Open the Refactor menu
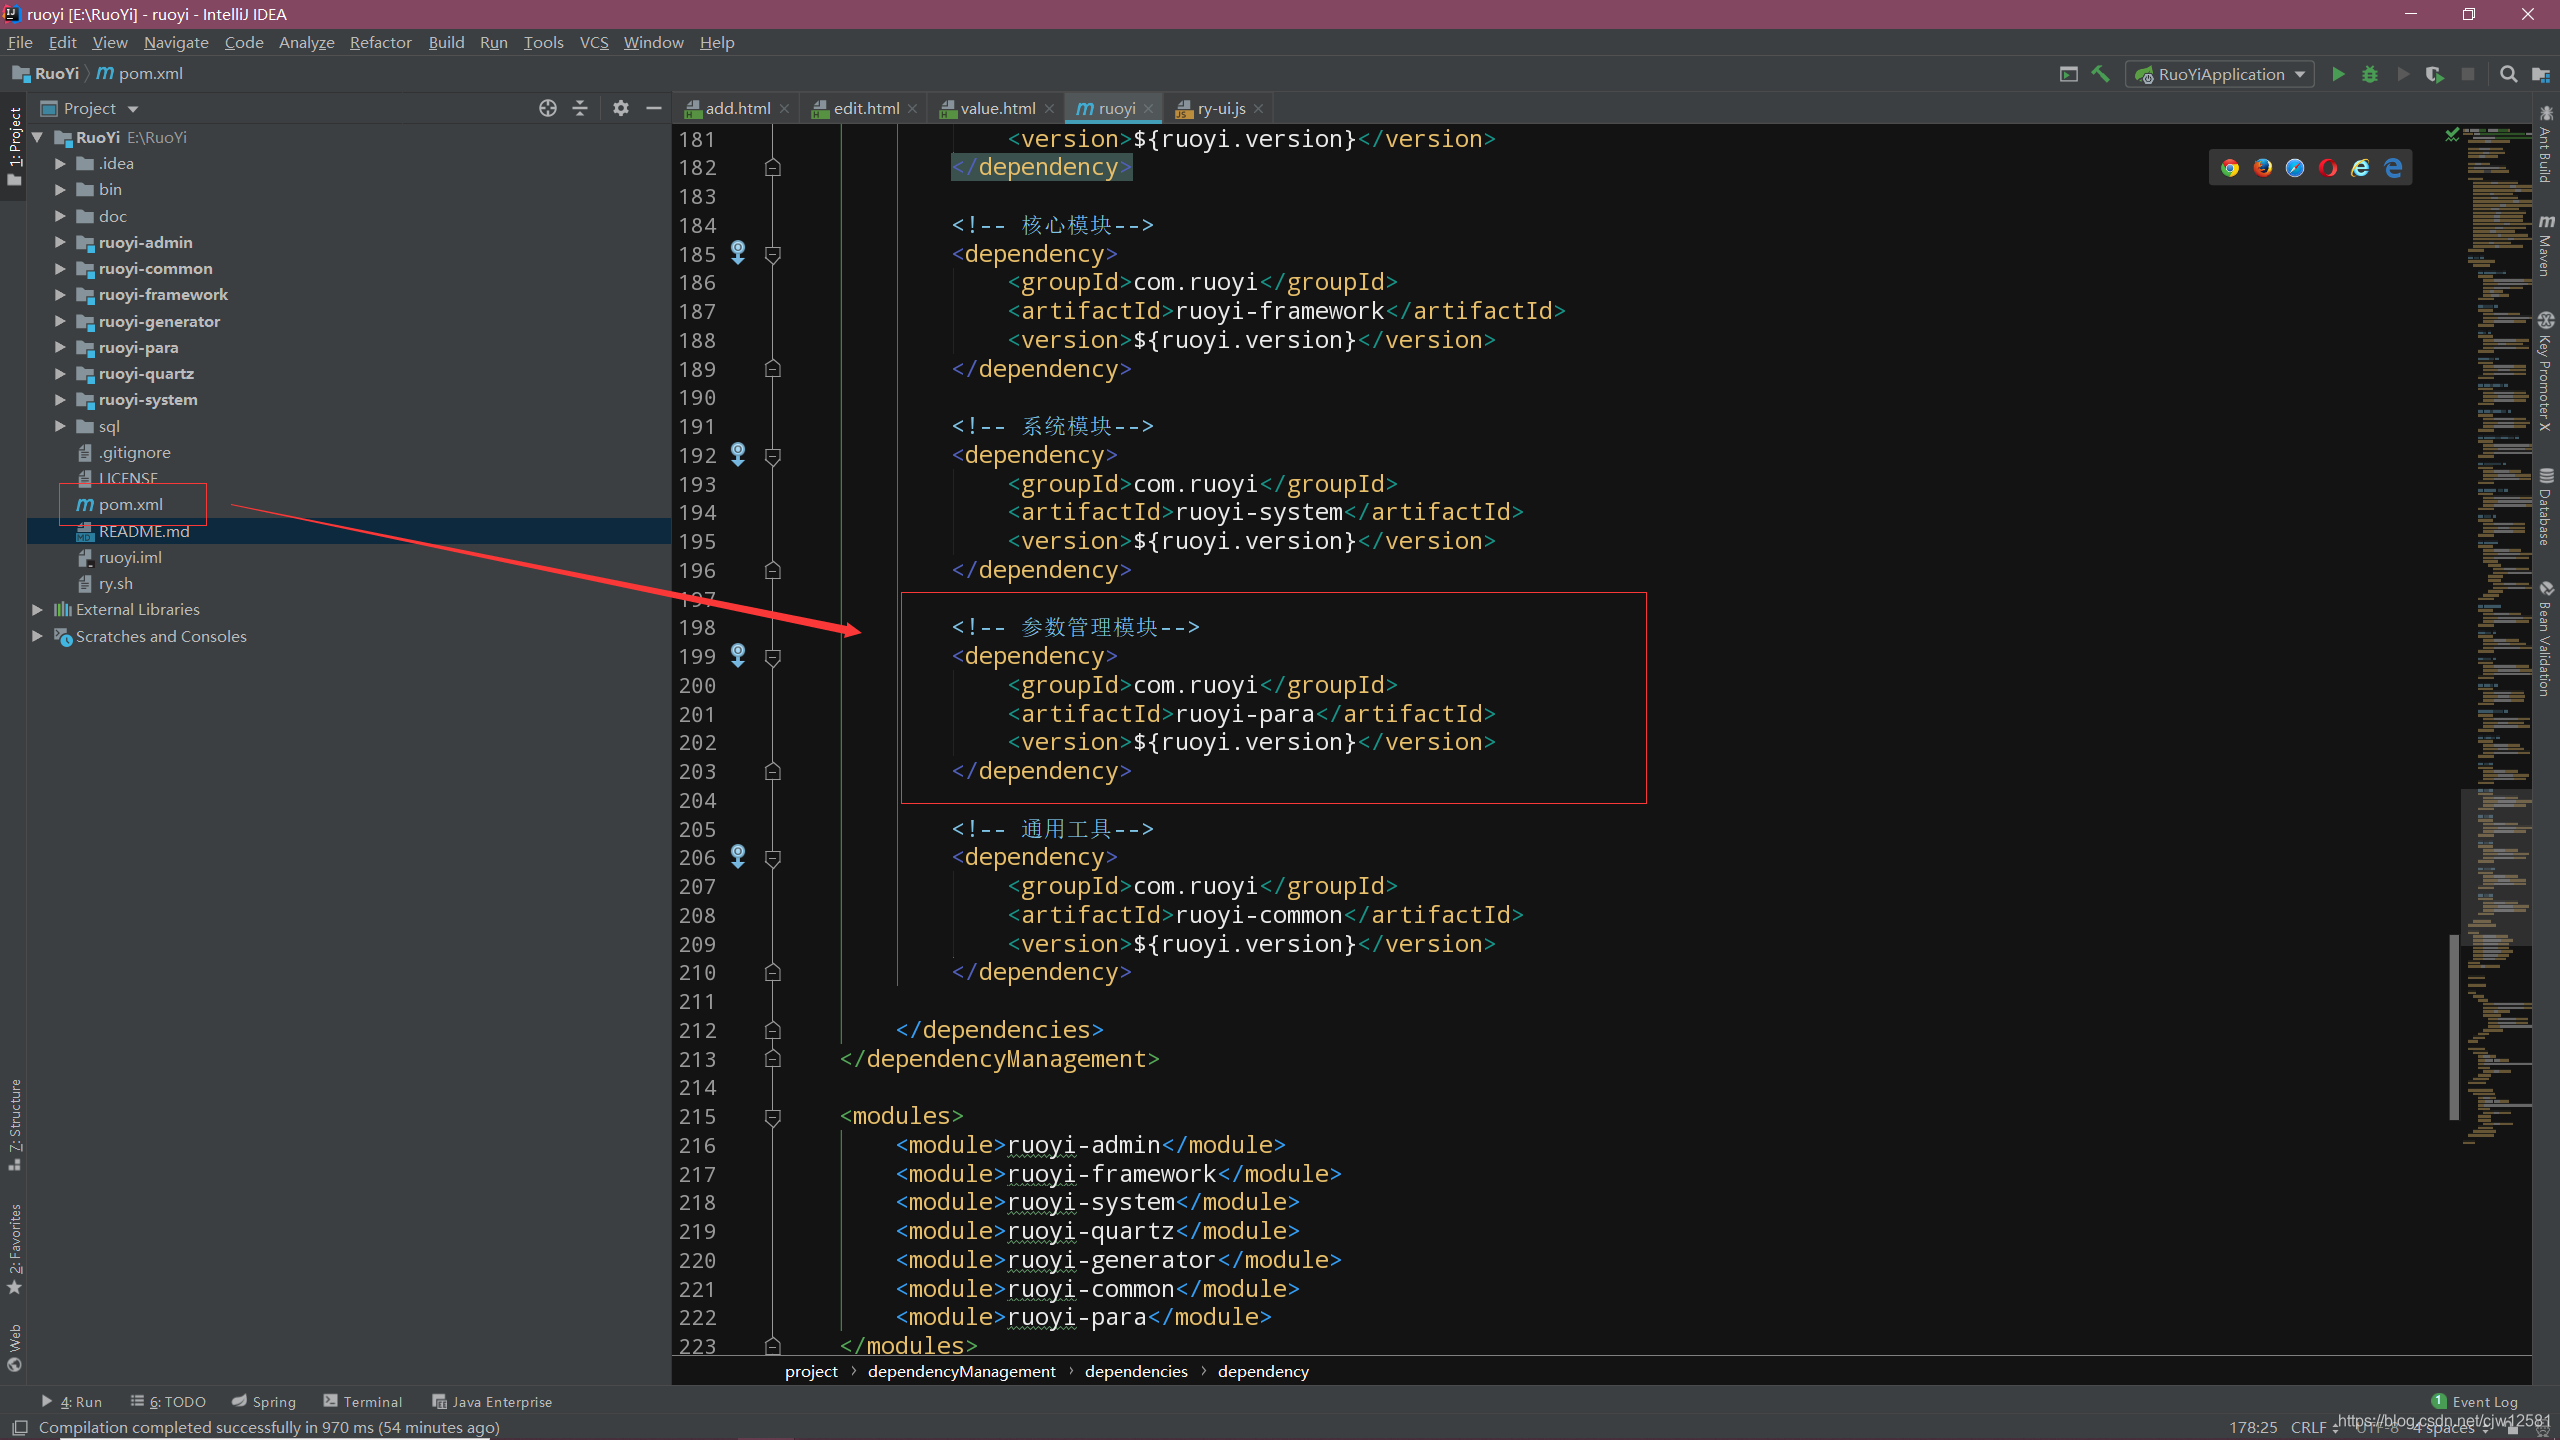This screenshot has height=1440, width=2560. [x=380, y=42]
